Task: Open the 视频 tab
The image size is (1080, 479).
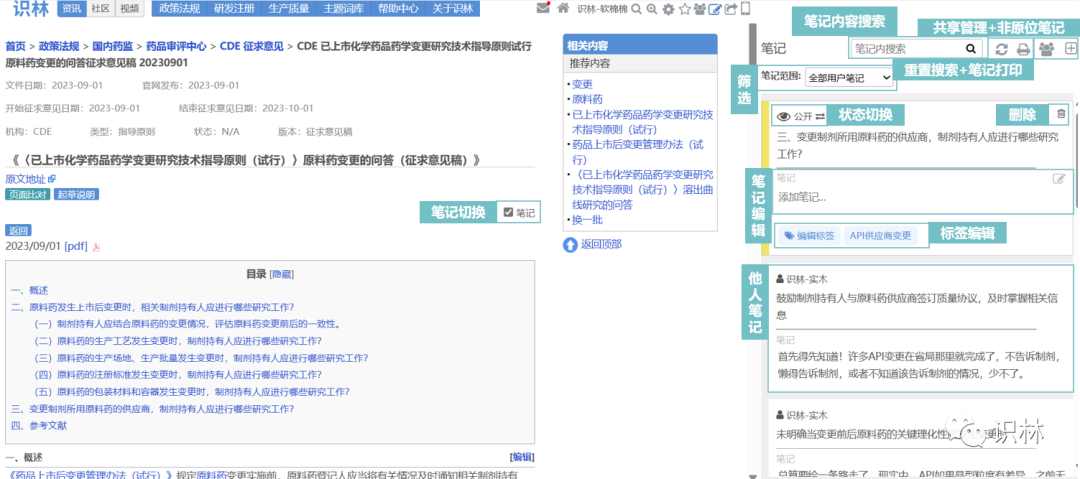Action: 129,9
